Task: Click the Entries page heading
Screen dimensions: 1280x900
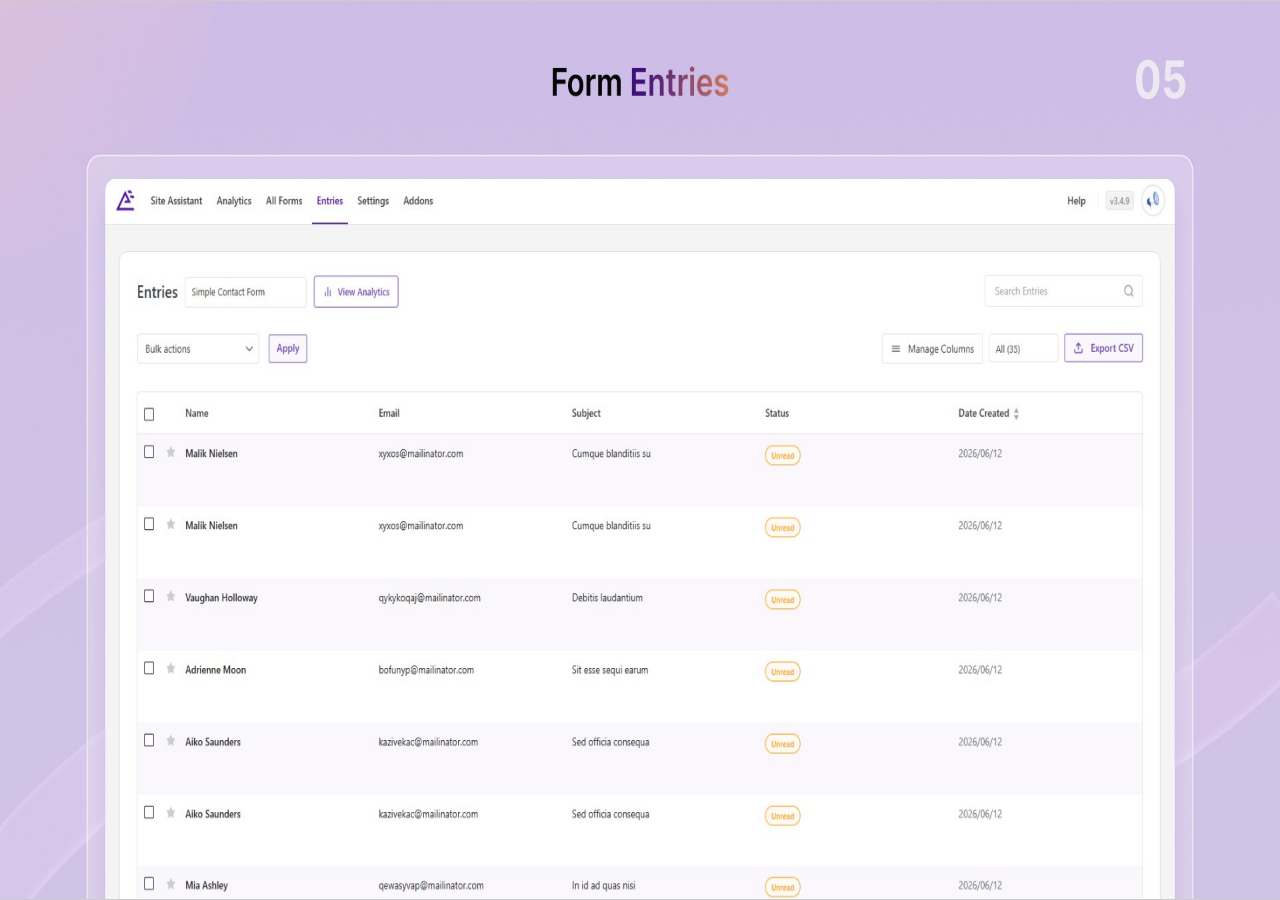Action: (157, 292)
